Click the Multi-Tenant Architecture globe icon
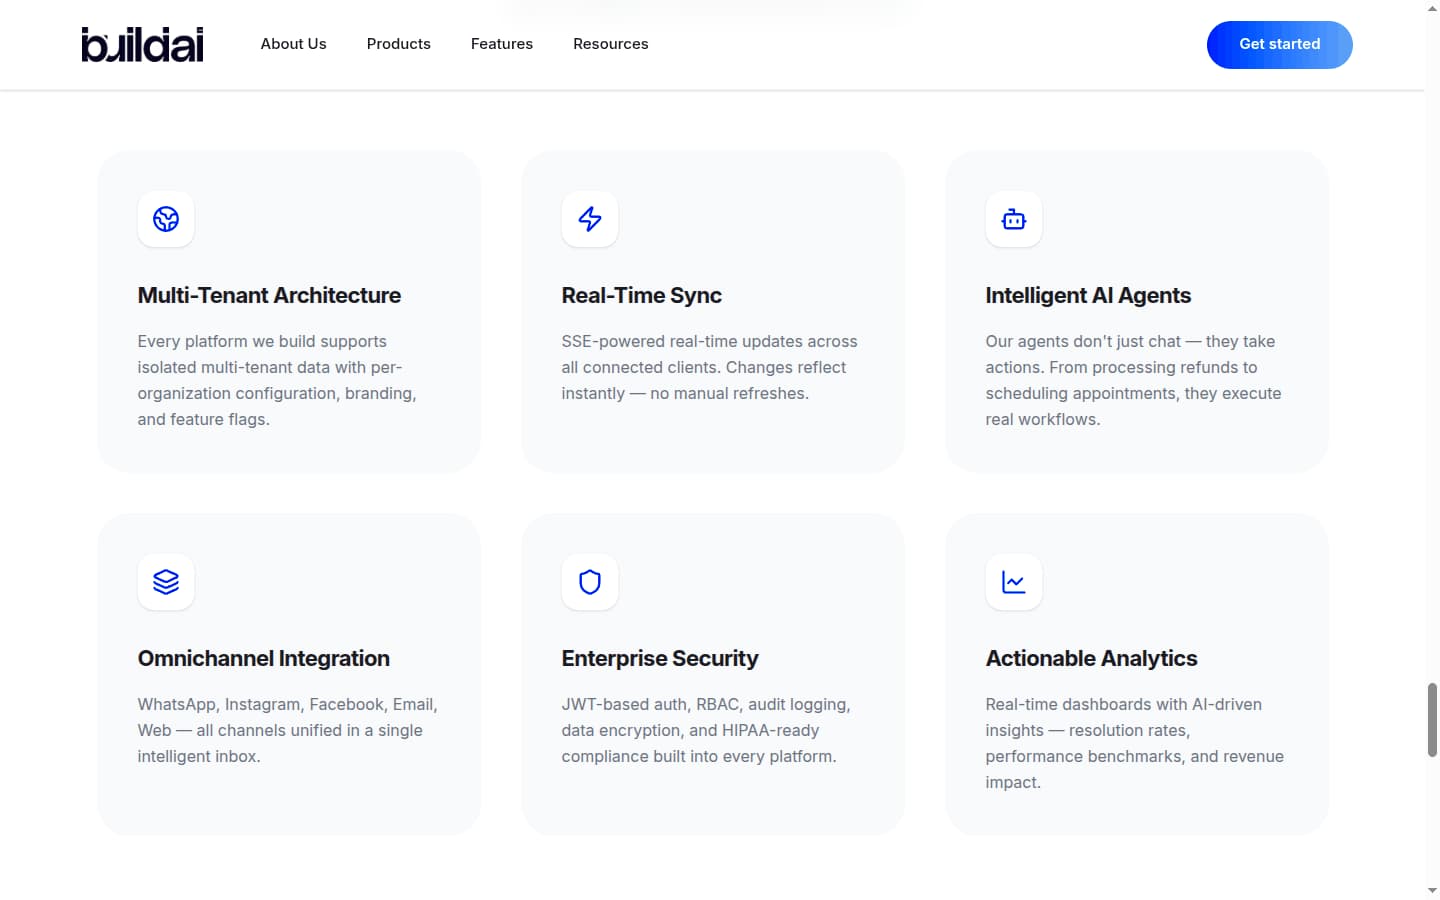1440x900 pixels. [166, 219]
